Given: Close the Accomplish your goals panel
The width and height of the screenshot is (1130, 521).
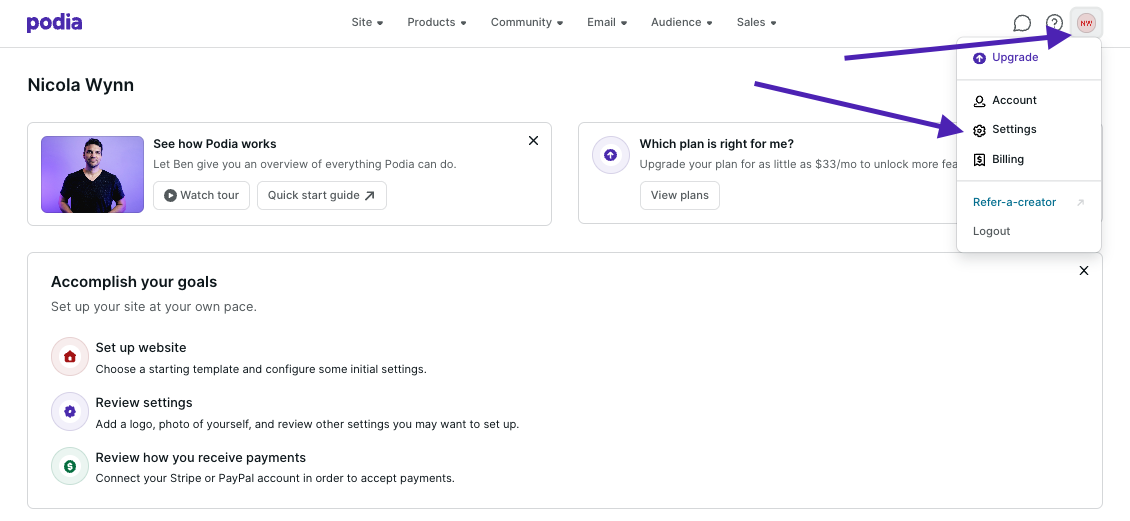Looking at the screenshot, I should click(x=1084, y=271).
